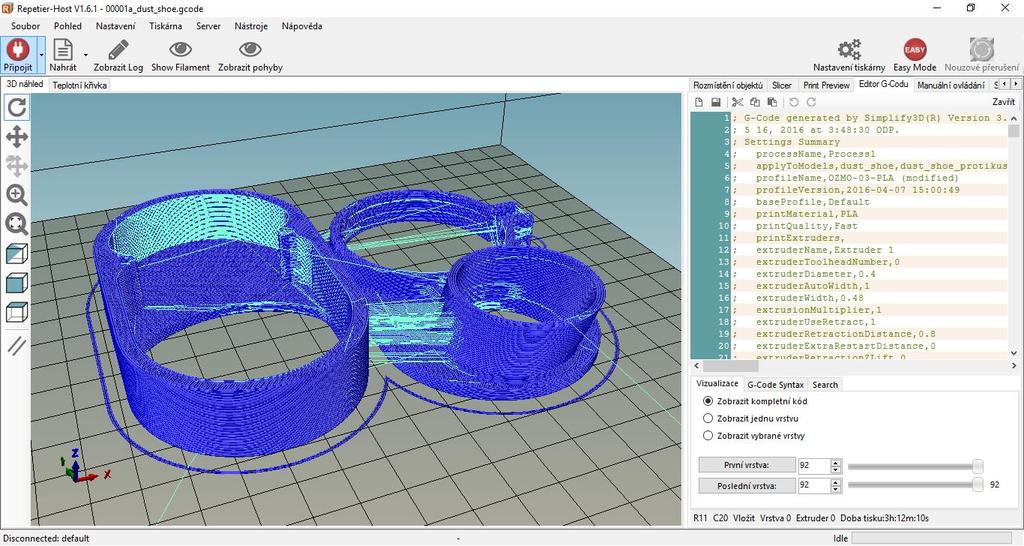Click the První vrstva button
Viewport: 1024px width, 546px height.
[x=746, y=465]
